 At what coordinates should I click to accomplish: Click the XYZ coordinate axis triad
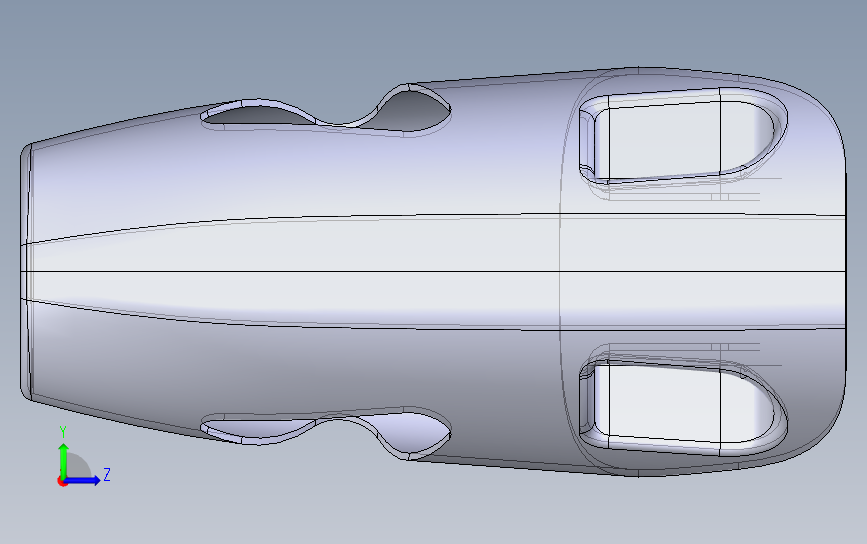83,457
